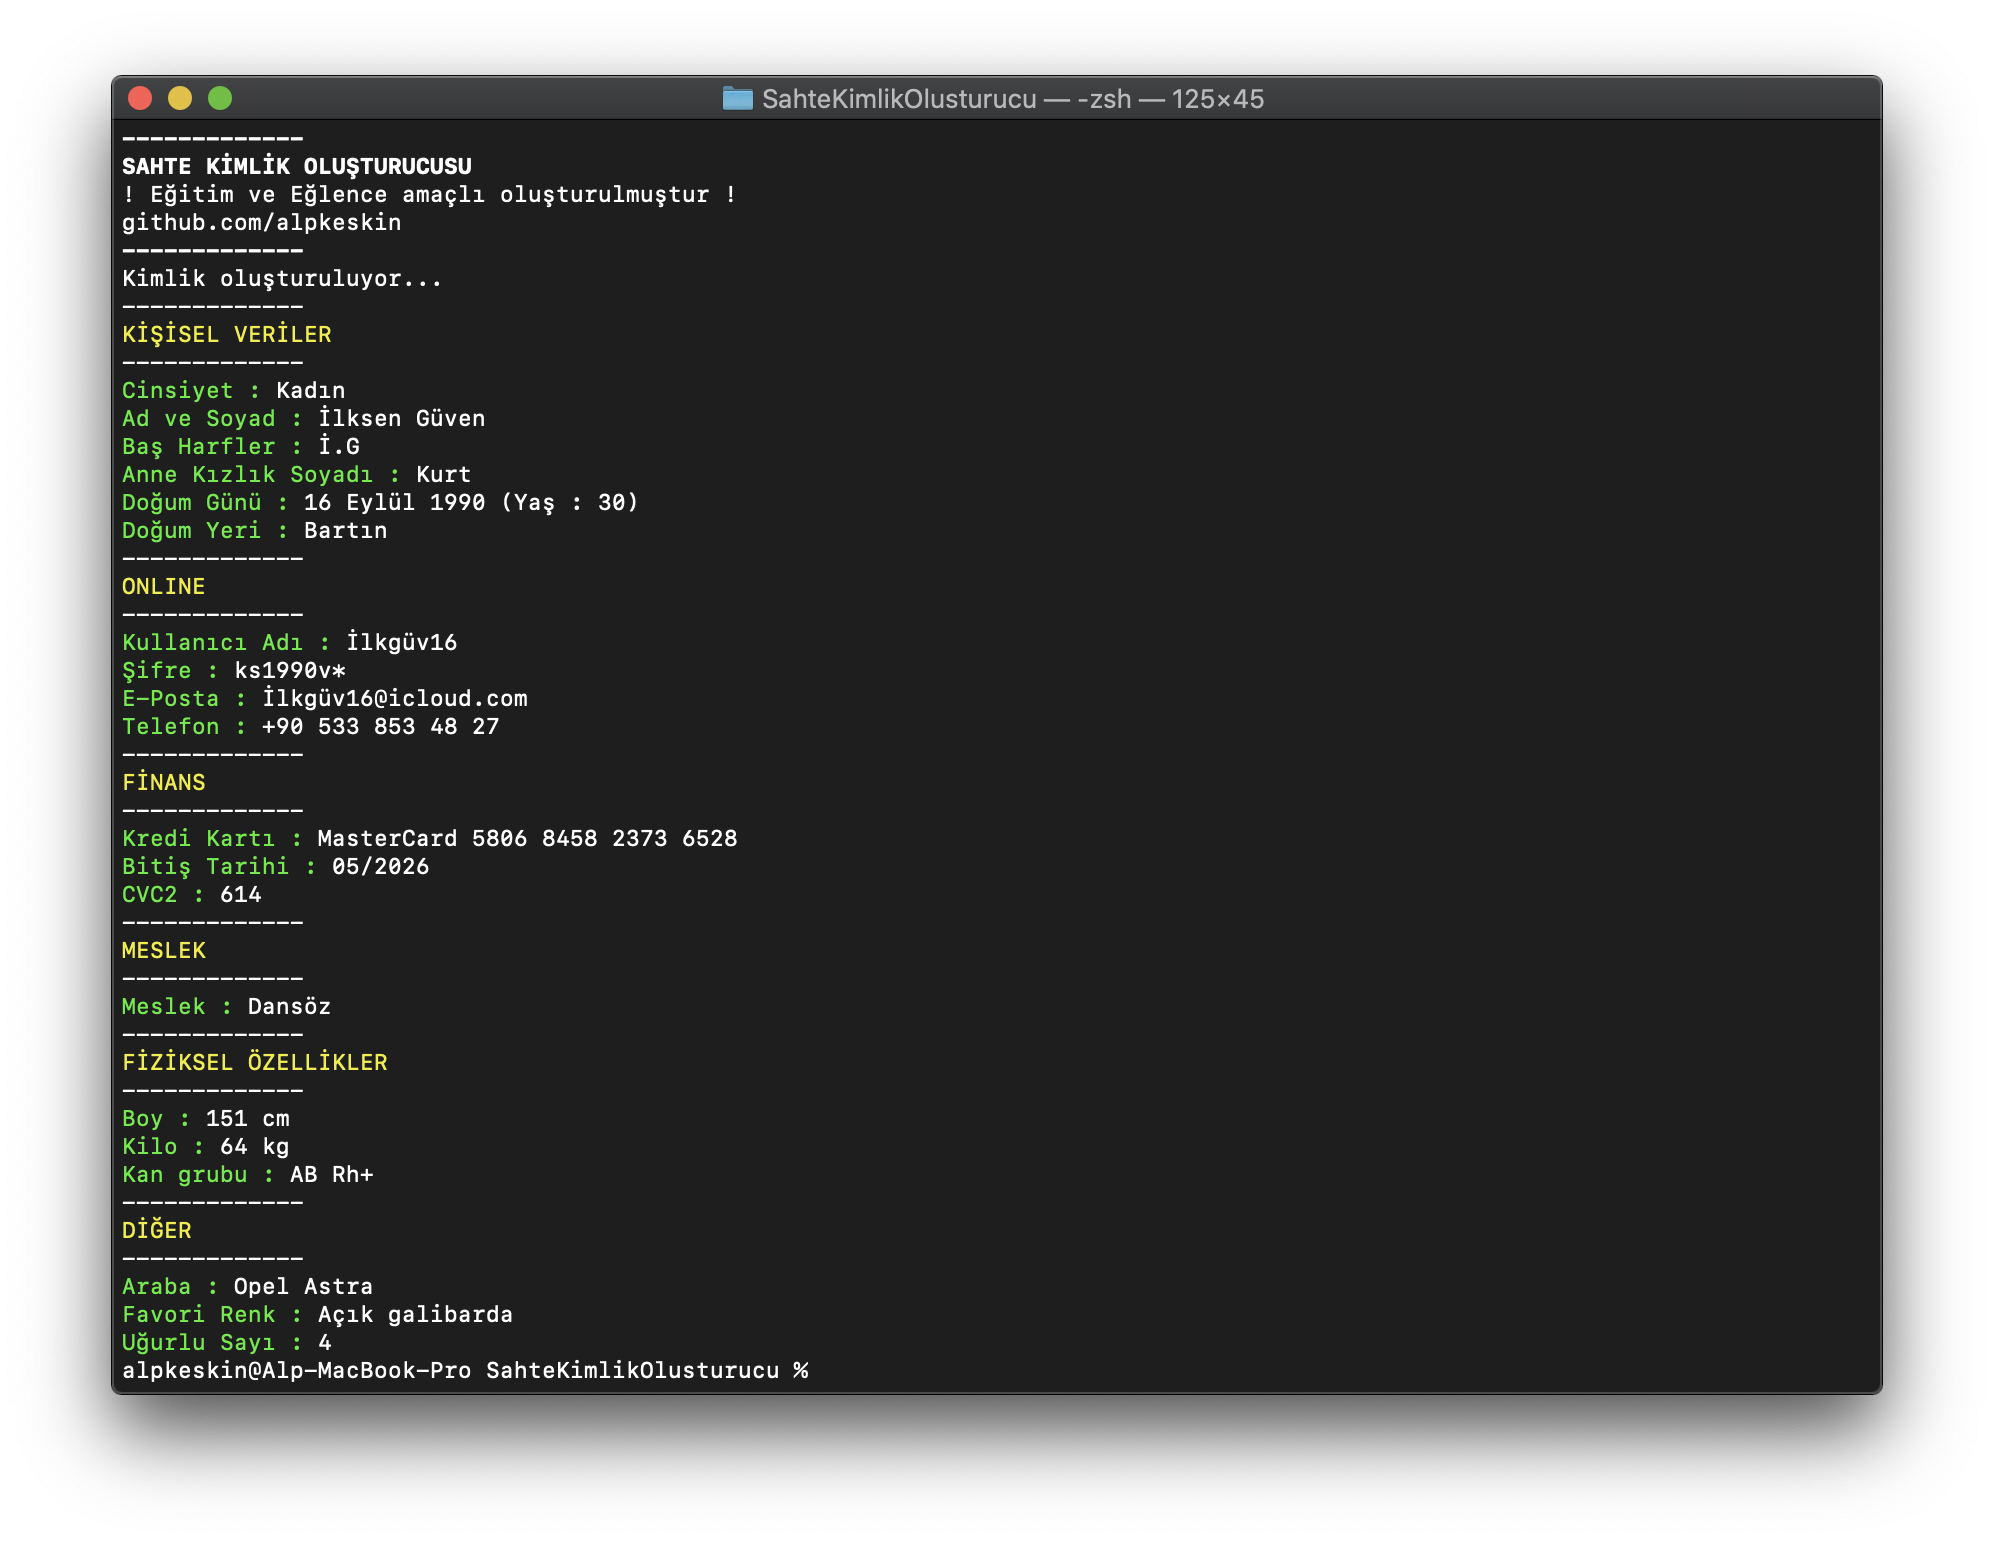Click the Kan grubu label
Screen dimensions: 1994x1542
tap(185, 1174)
